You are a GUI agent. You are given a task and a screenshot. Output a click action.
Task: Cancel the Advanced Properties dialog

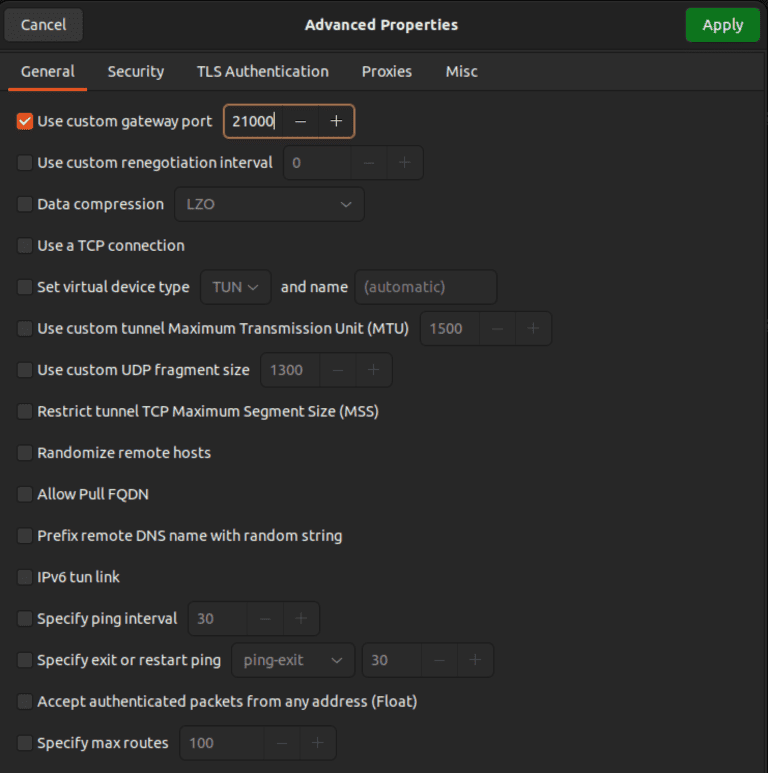(x=43, y=25)
